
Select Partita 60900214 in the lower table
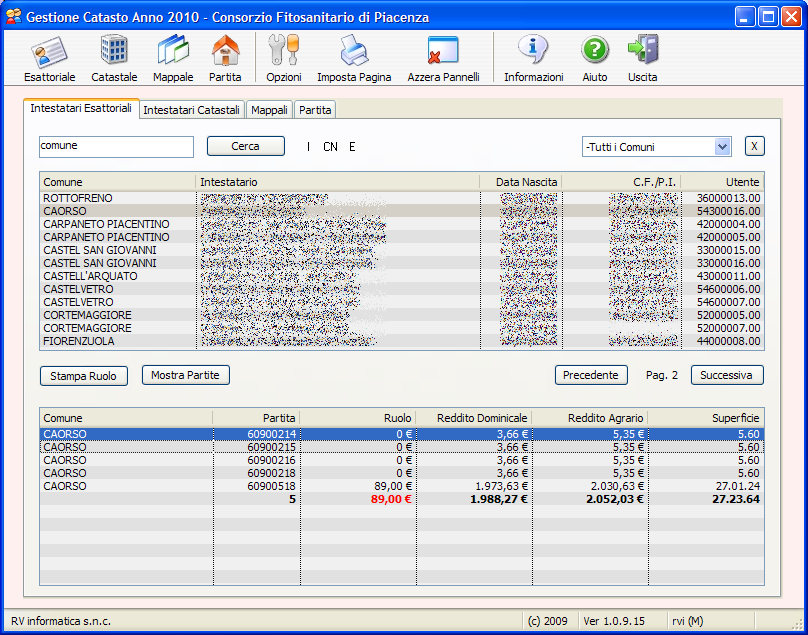click(402, 434)
